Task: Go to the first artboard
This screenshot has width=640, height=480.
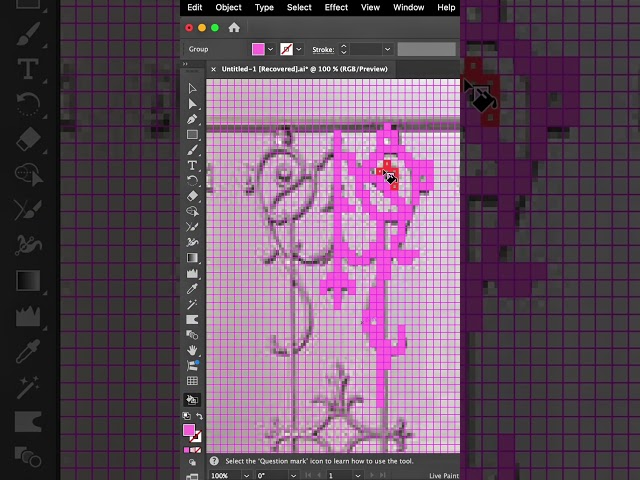Action: pyautogui.click(x=308, y=476)
